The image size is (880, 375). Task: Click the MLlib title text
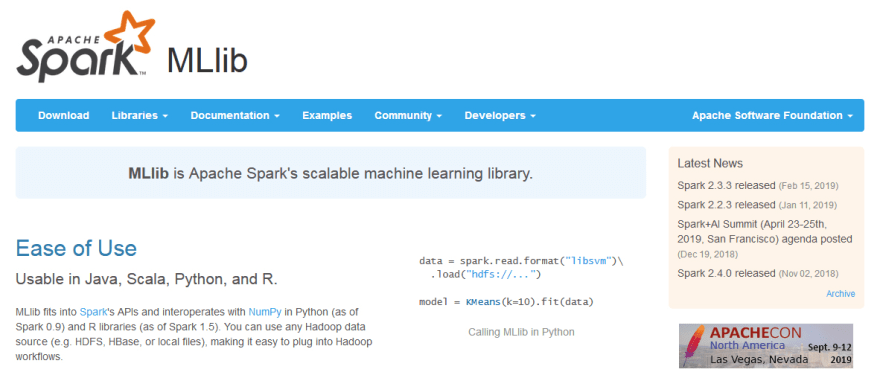207,61
